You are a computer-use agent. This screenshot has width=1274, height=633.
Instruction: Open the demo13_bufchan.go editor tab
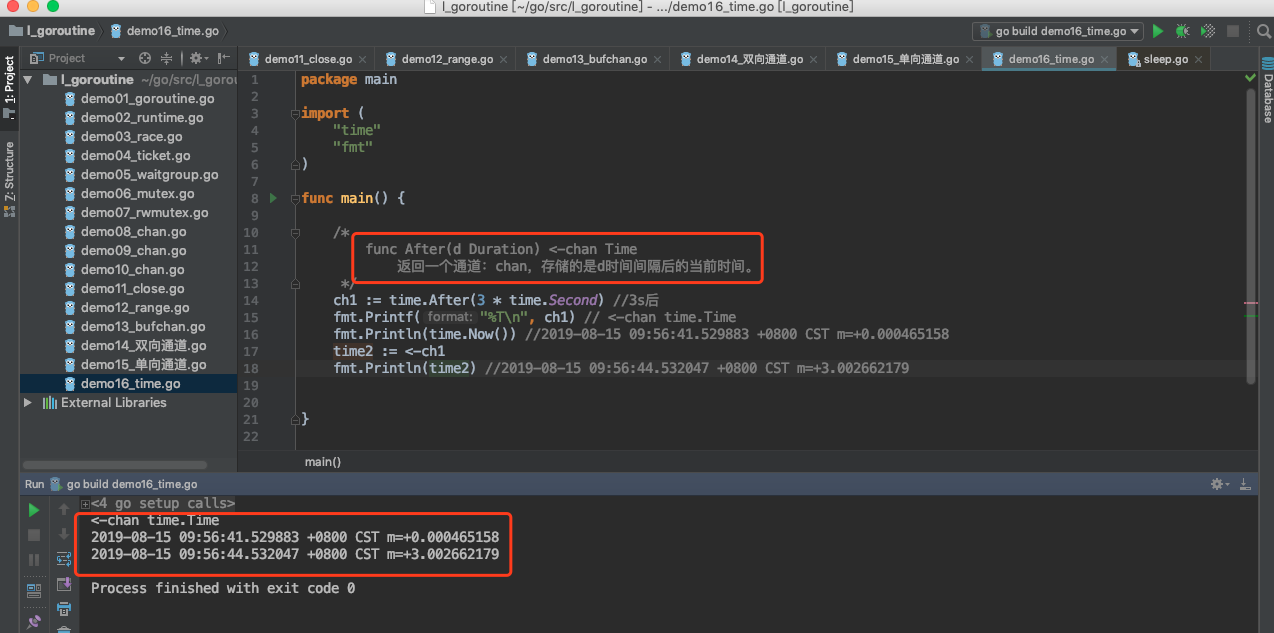[x=593, y=59]
